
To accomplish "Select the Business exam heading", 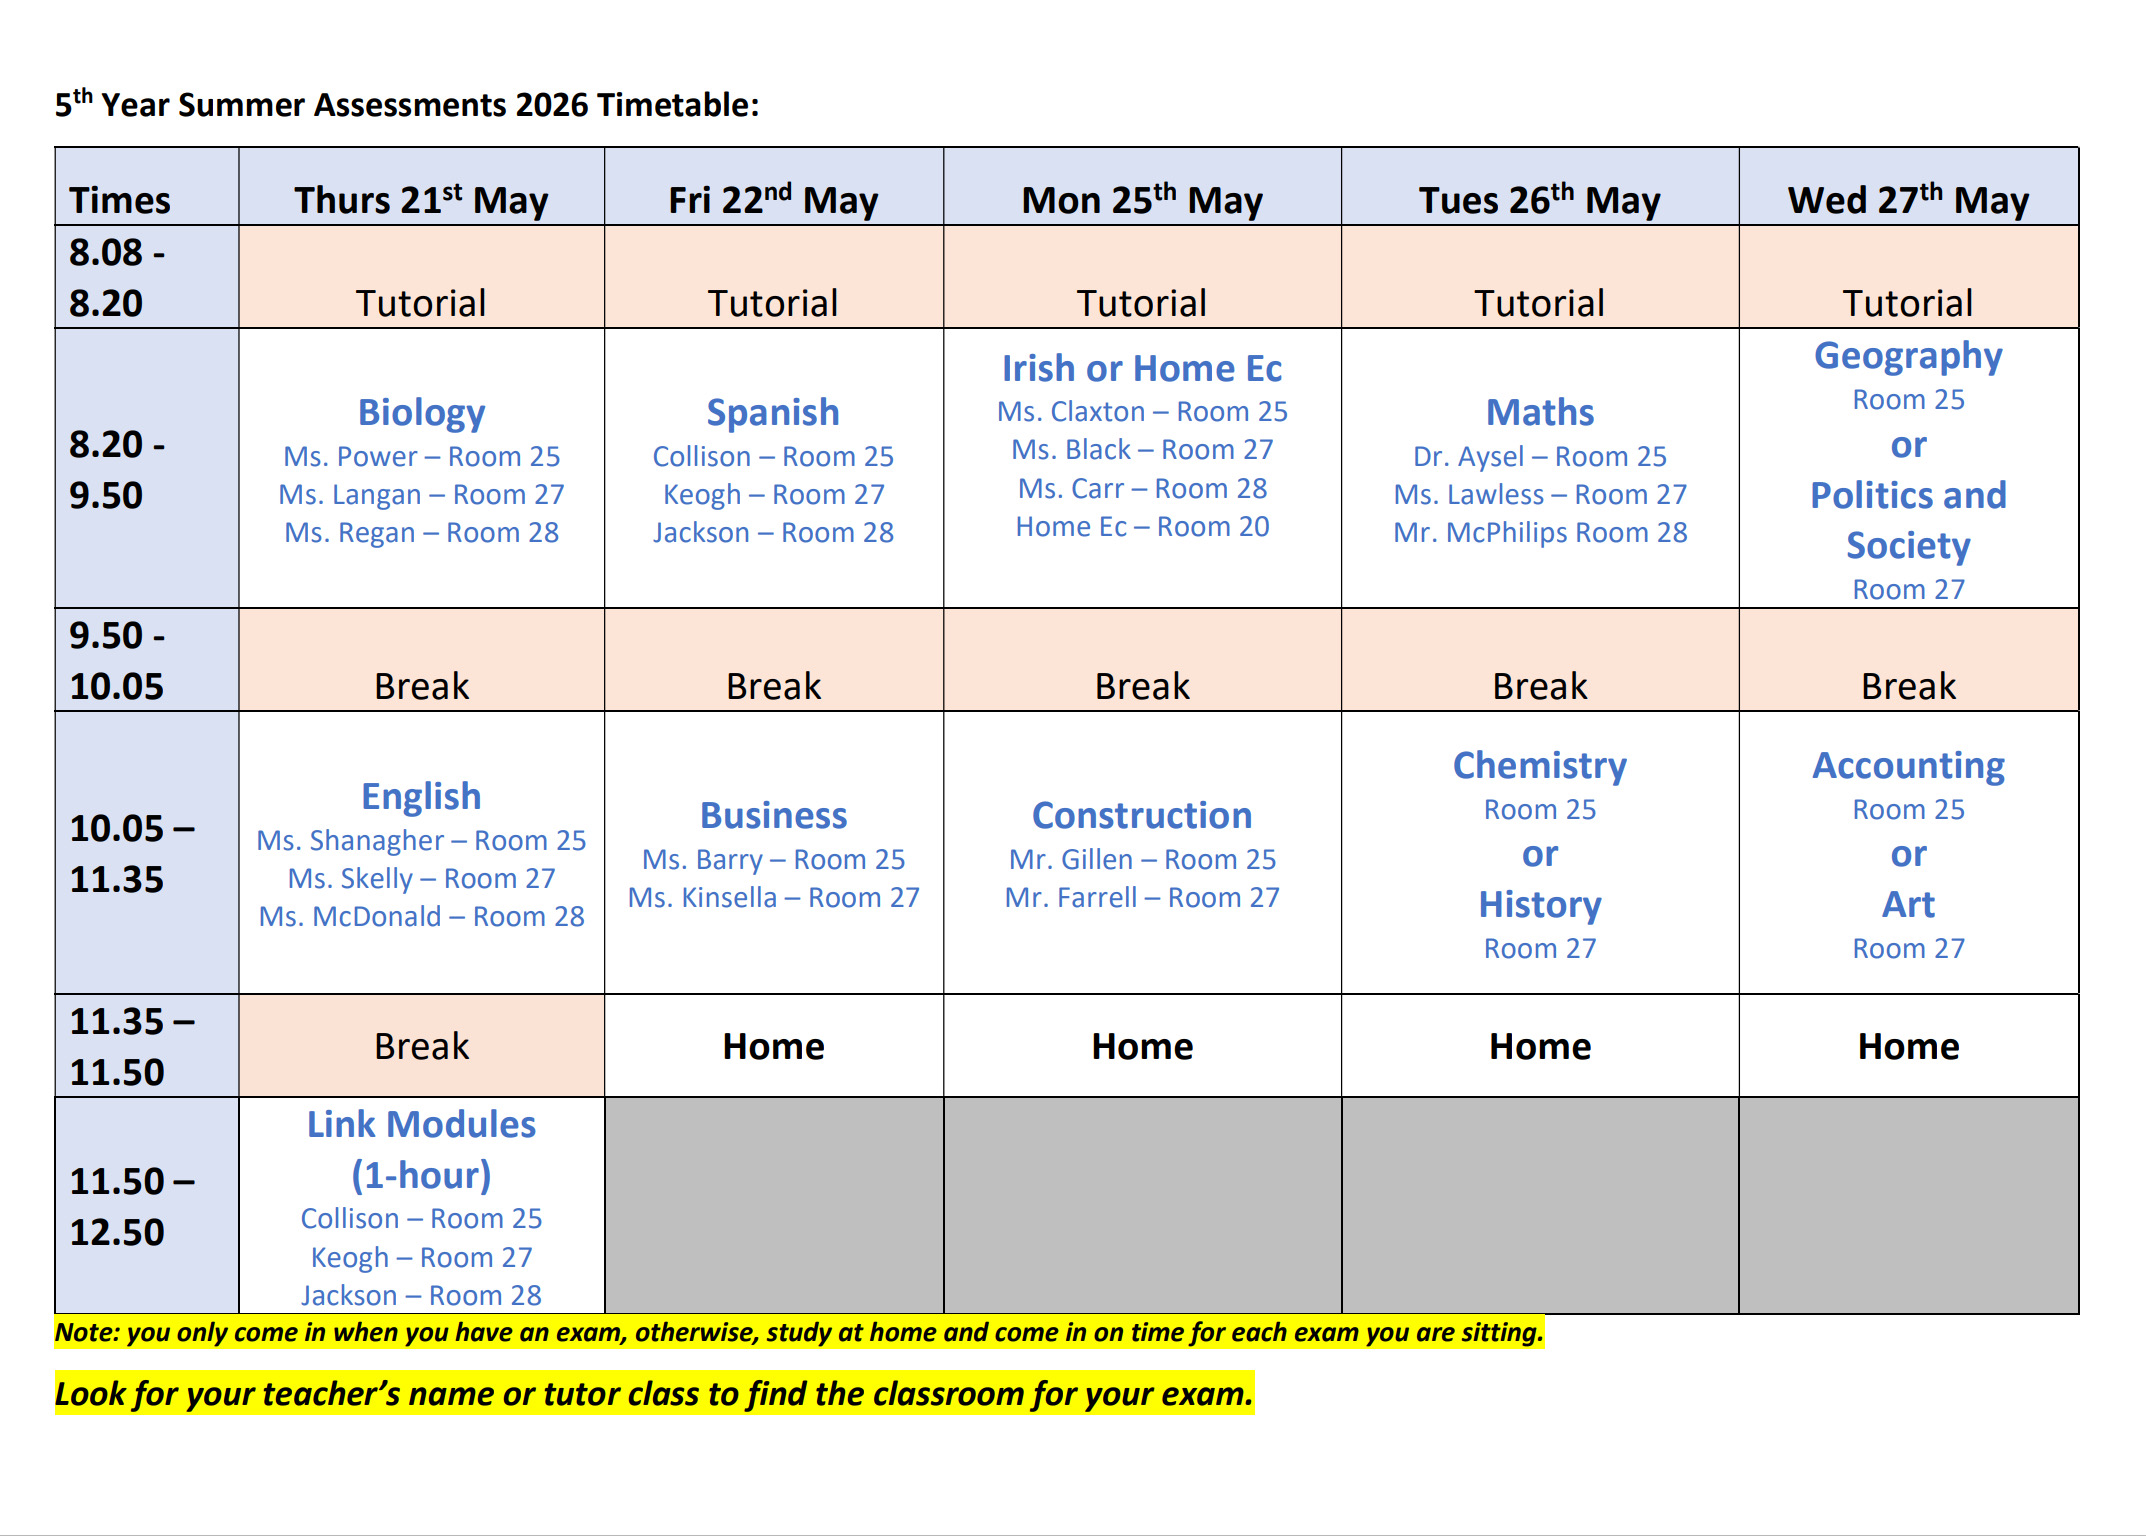I will pyautogui.click(x=773, y=815).
